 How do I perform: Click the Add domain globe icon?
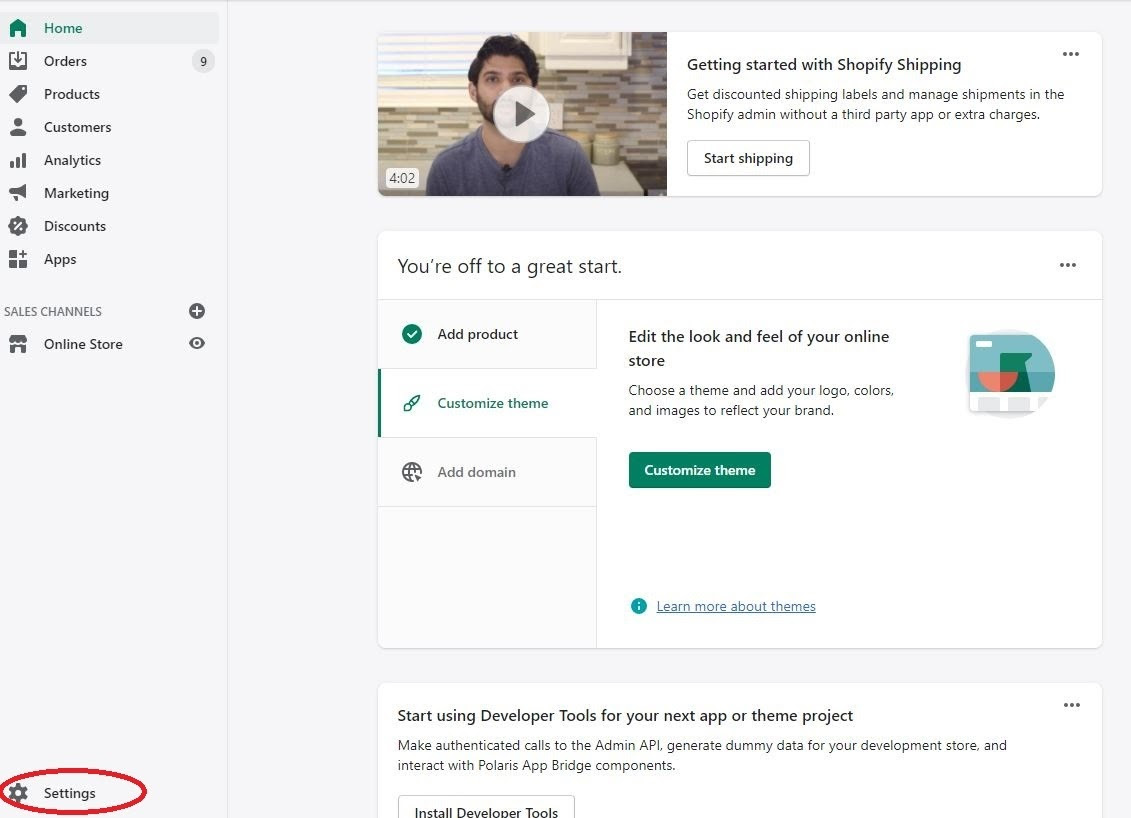tap(412, 472)
